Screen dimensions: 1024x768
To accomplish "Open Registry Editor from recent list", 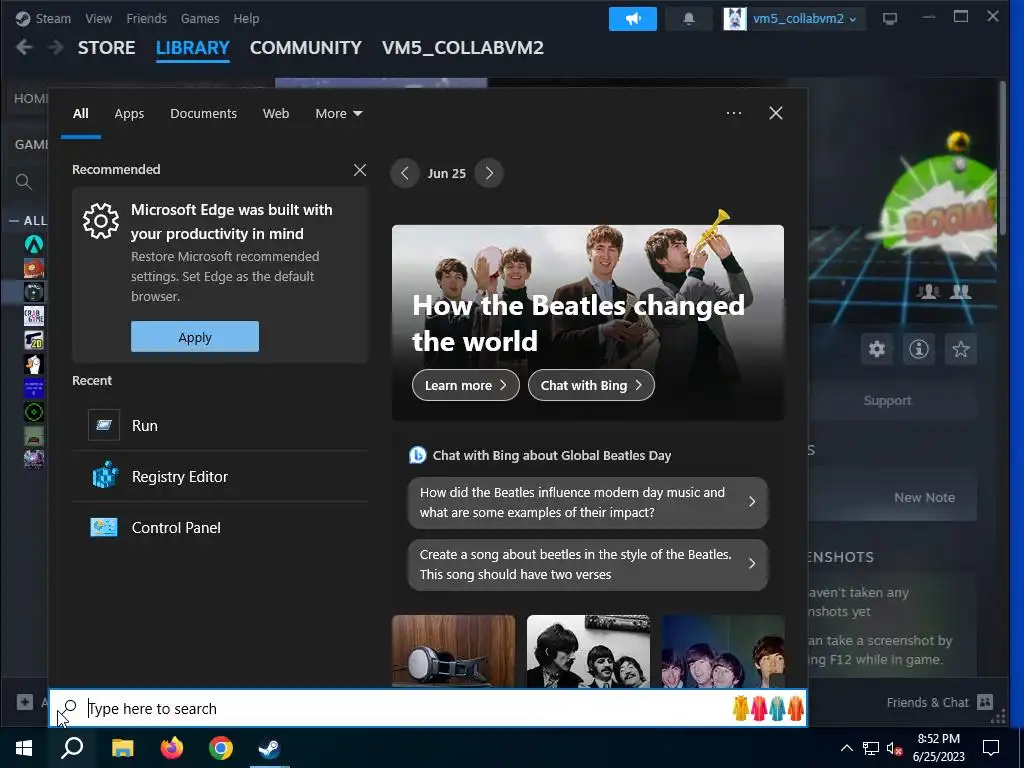I will click(x=220, y=477).
